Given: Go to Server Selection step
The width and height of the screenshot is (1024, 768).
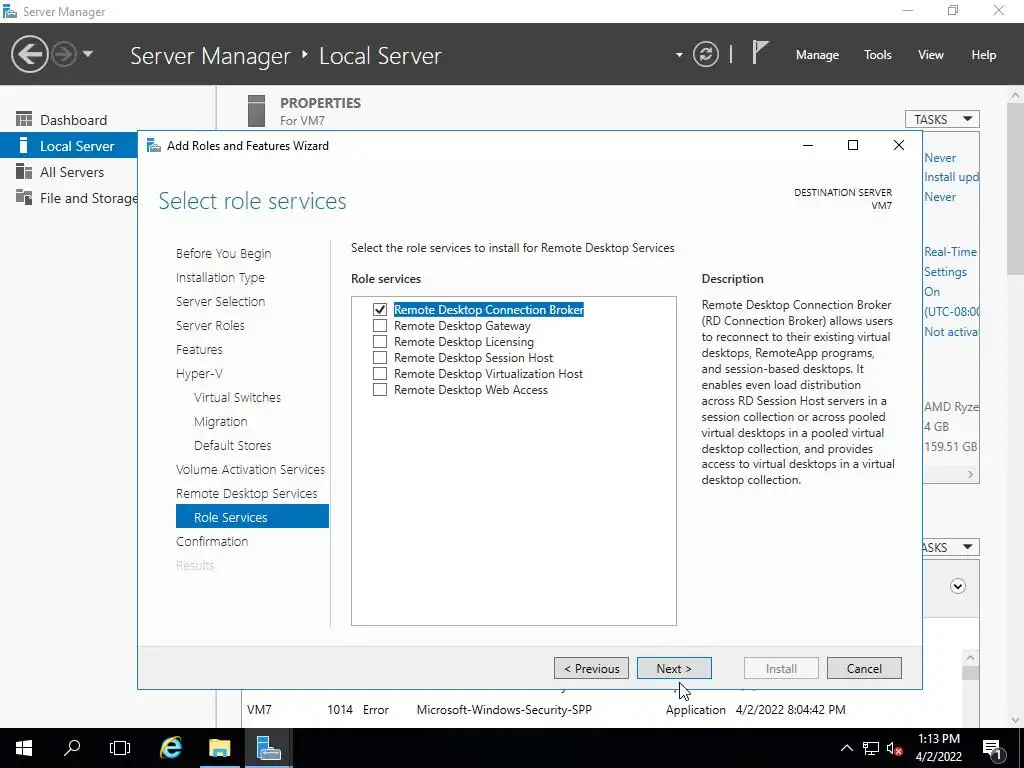Looking at the screenshot, I should (x=220, y=301).
